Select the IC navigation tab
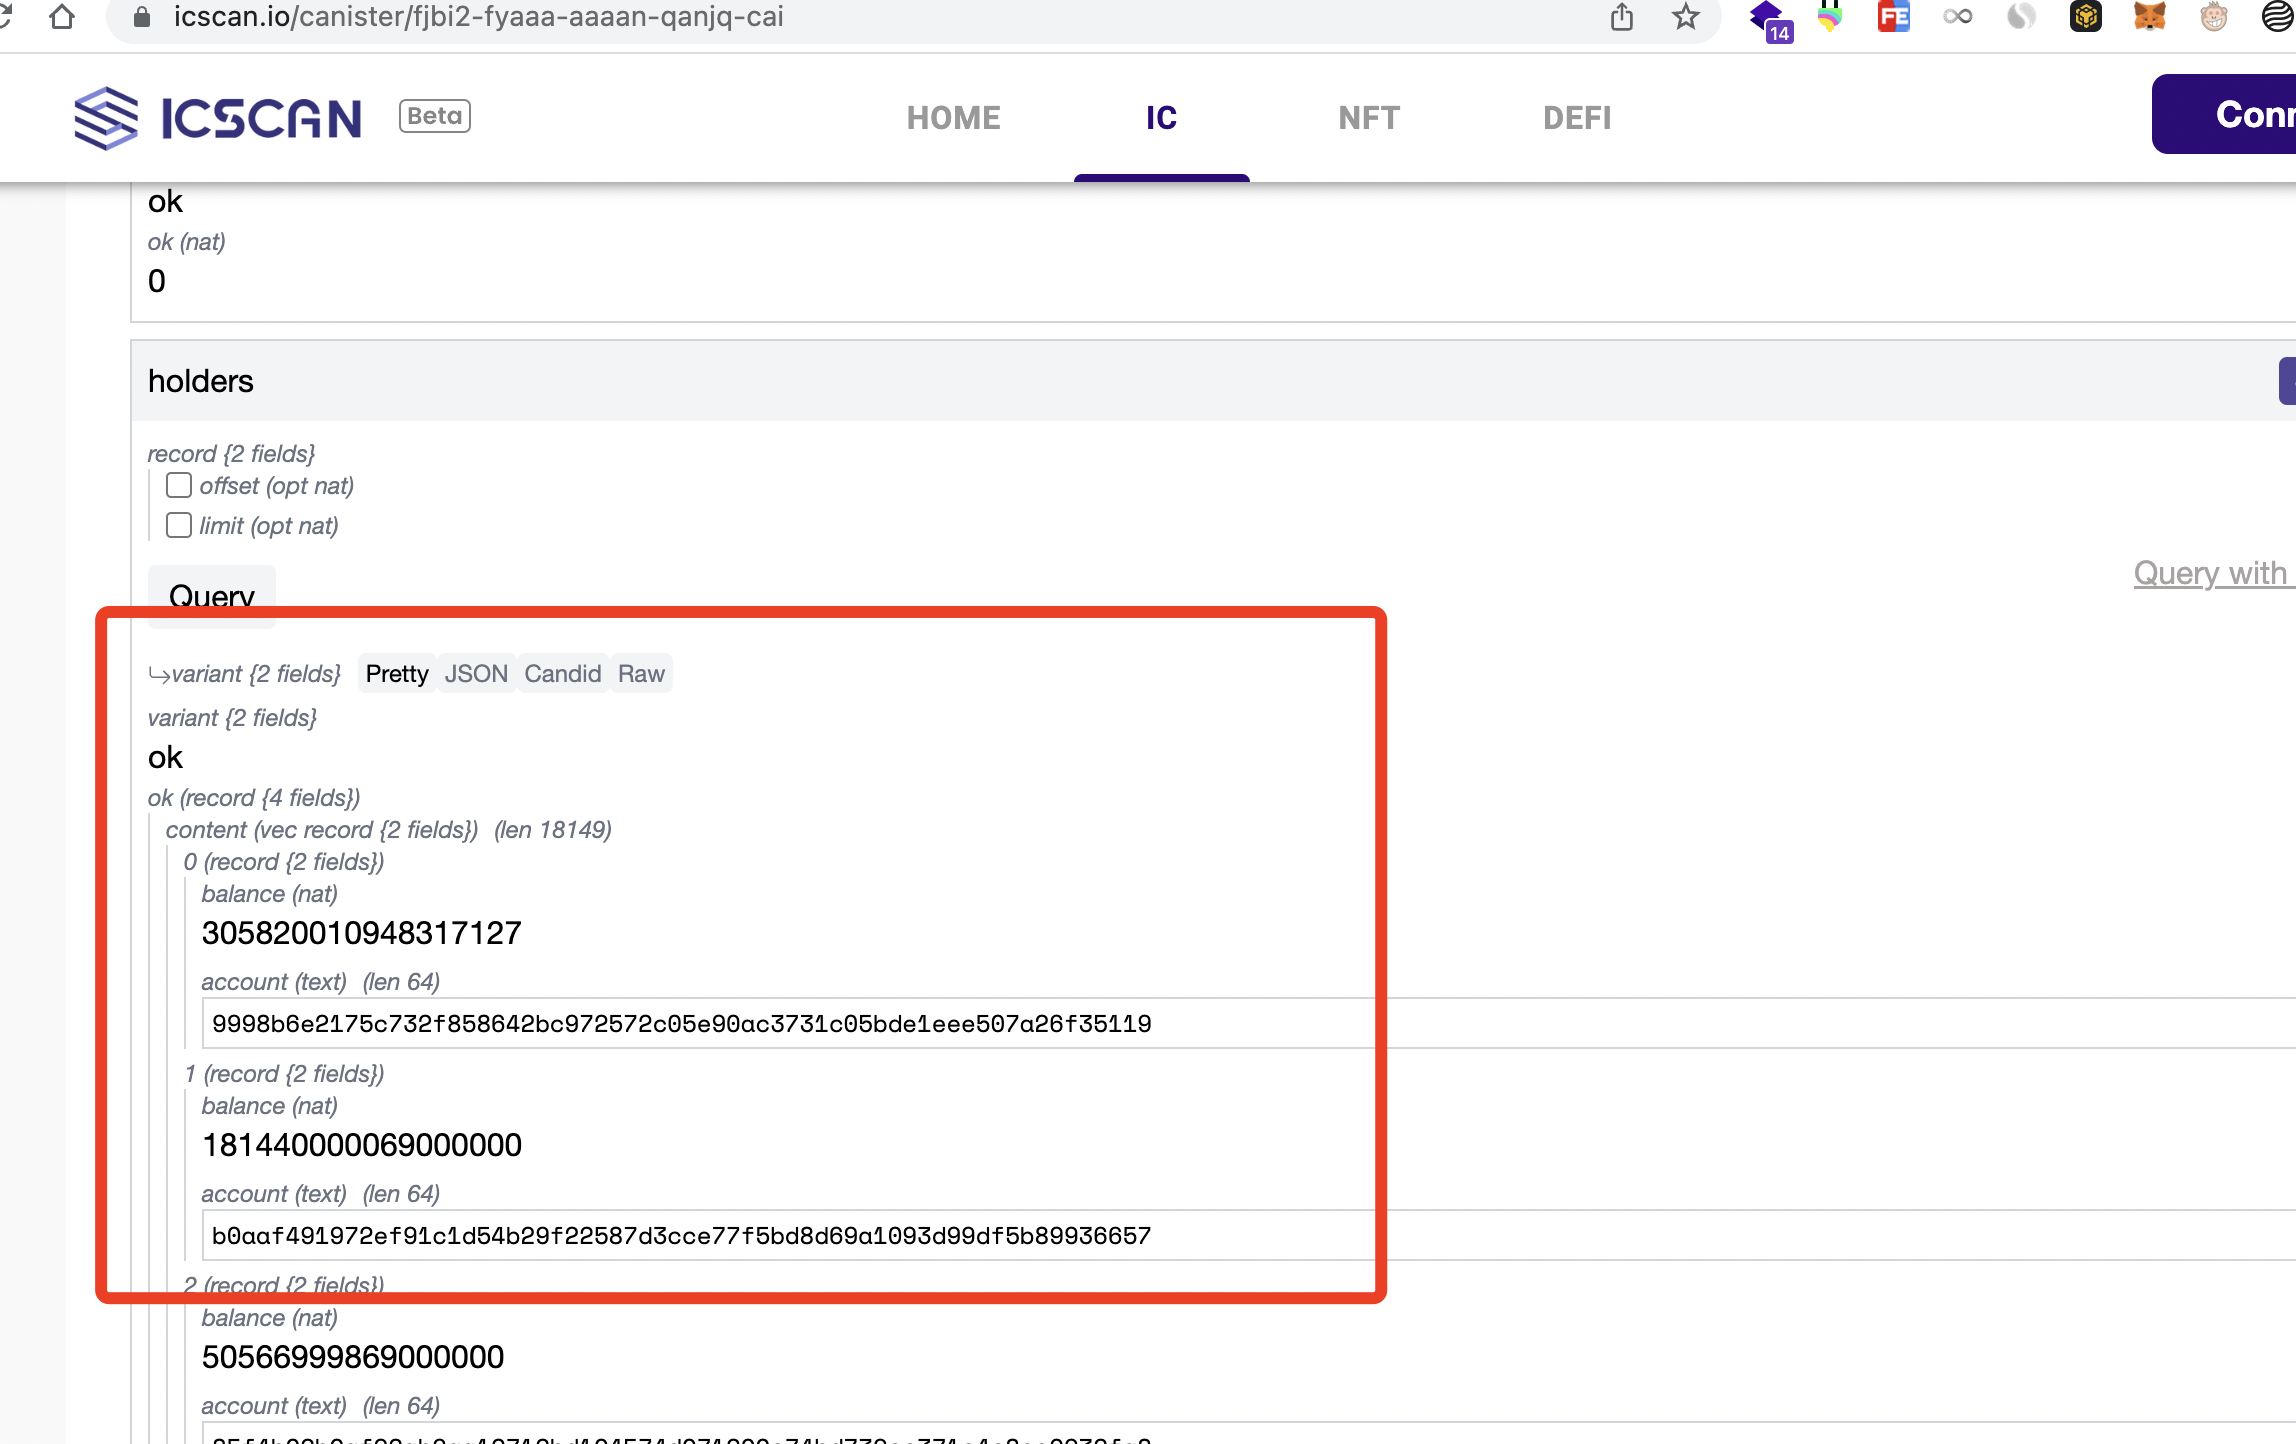 (1161, 118)
